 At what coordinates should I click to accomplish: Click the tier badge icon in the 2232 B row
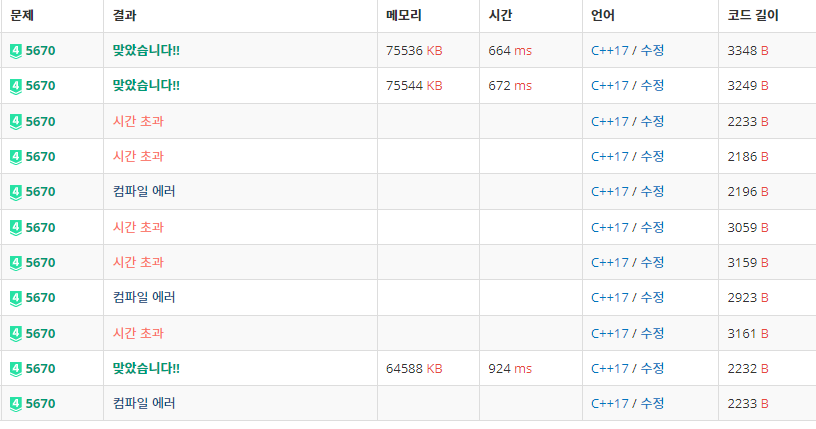[x=16, y=369]
